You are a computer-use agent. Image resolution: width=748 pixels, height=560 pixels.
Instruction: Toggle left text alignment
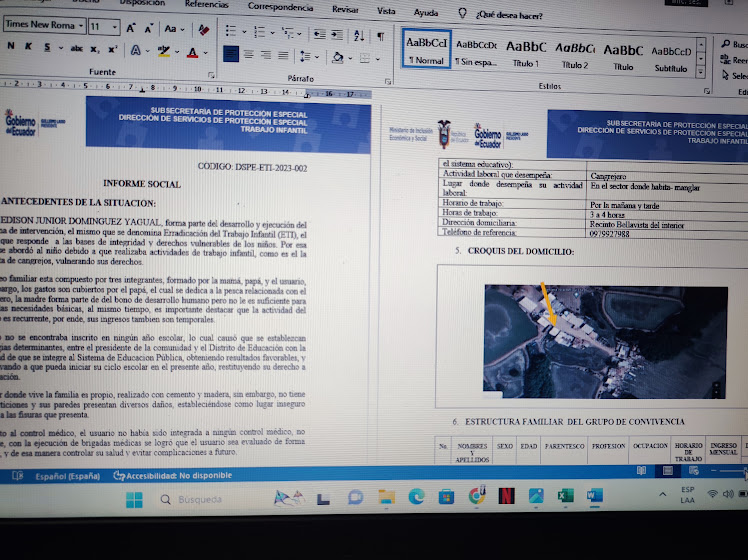[x=231, y=54]
